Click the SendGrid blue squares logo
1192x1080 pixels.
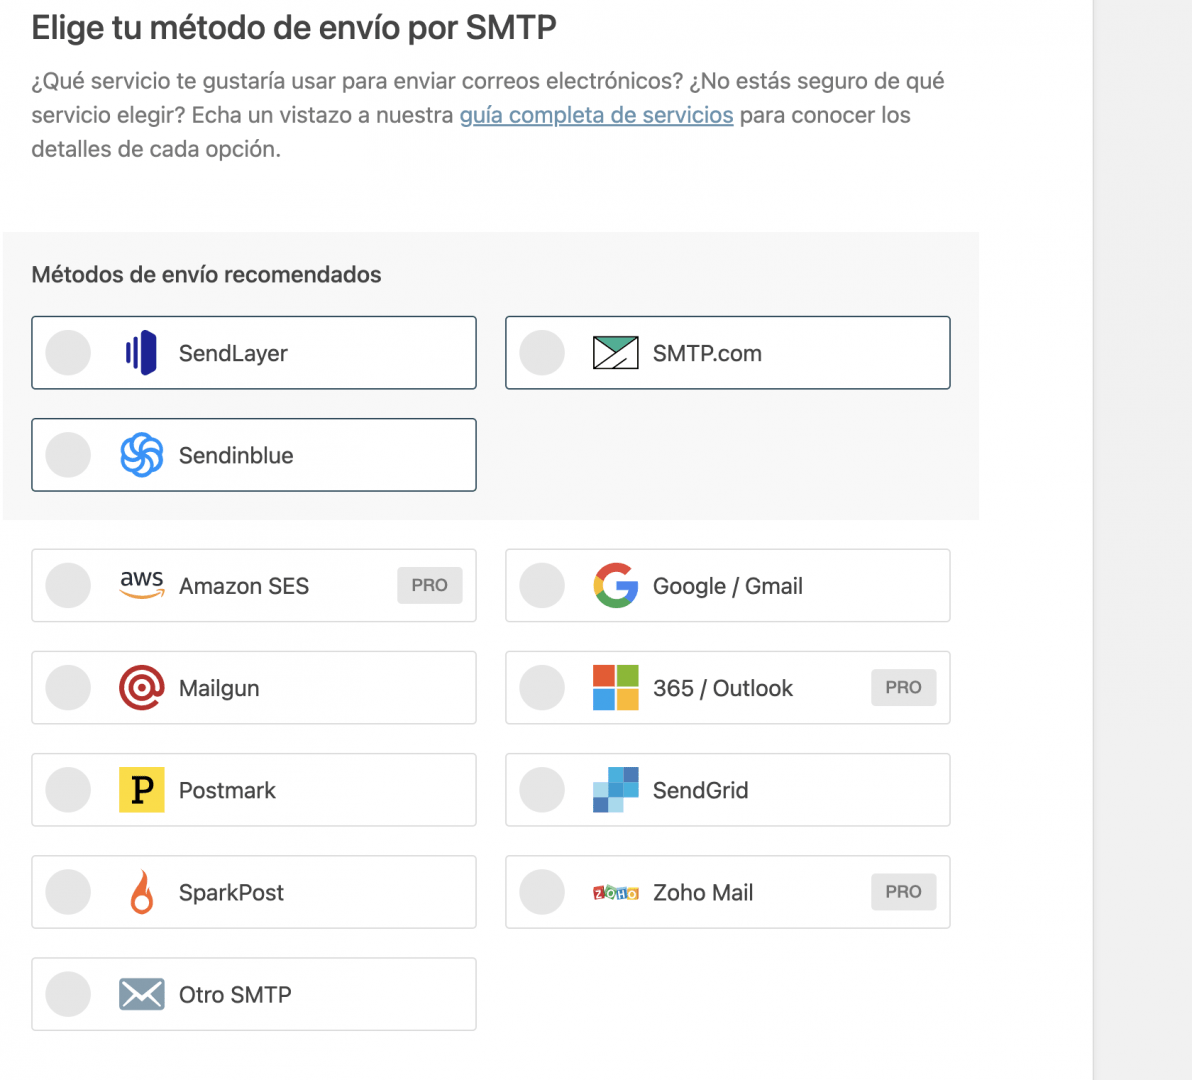point(615,790)
